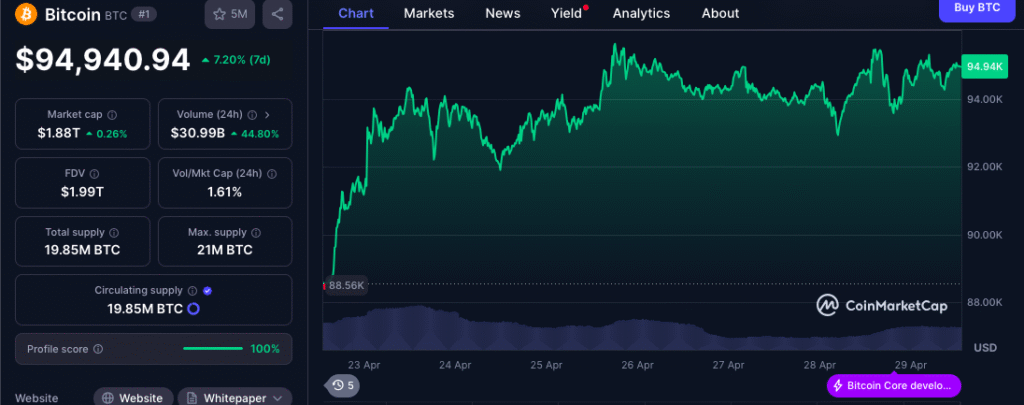This screenshot has height=405, width=1024.
Task: Click the chart history events button labeled 5
Action: click(343, 385)
